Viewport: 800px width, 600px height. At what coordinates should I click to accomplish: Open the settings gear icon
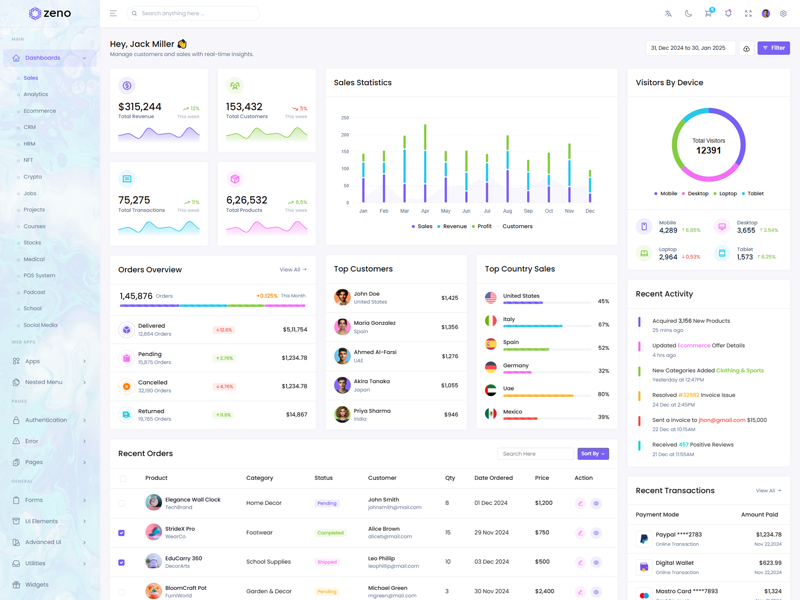[783, 14]
